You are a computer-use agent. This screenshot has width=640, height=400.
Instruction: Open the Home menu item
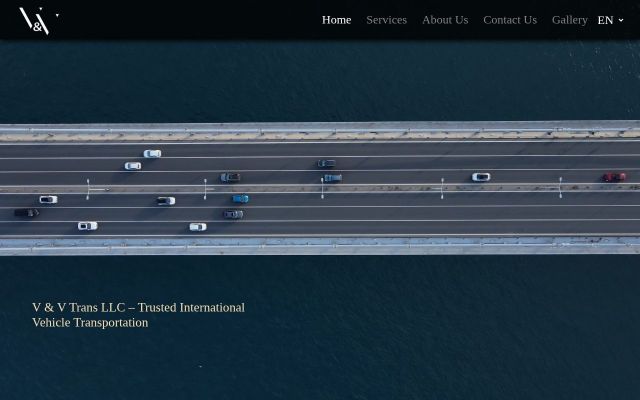point(336,20)
